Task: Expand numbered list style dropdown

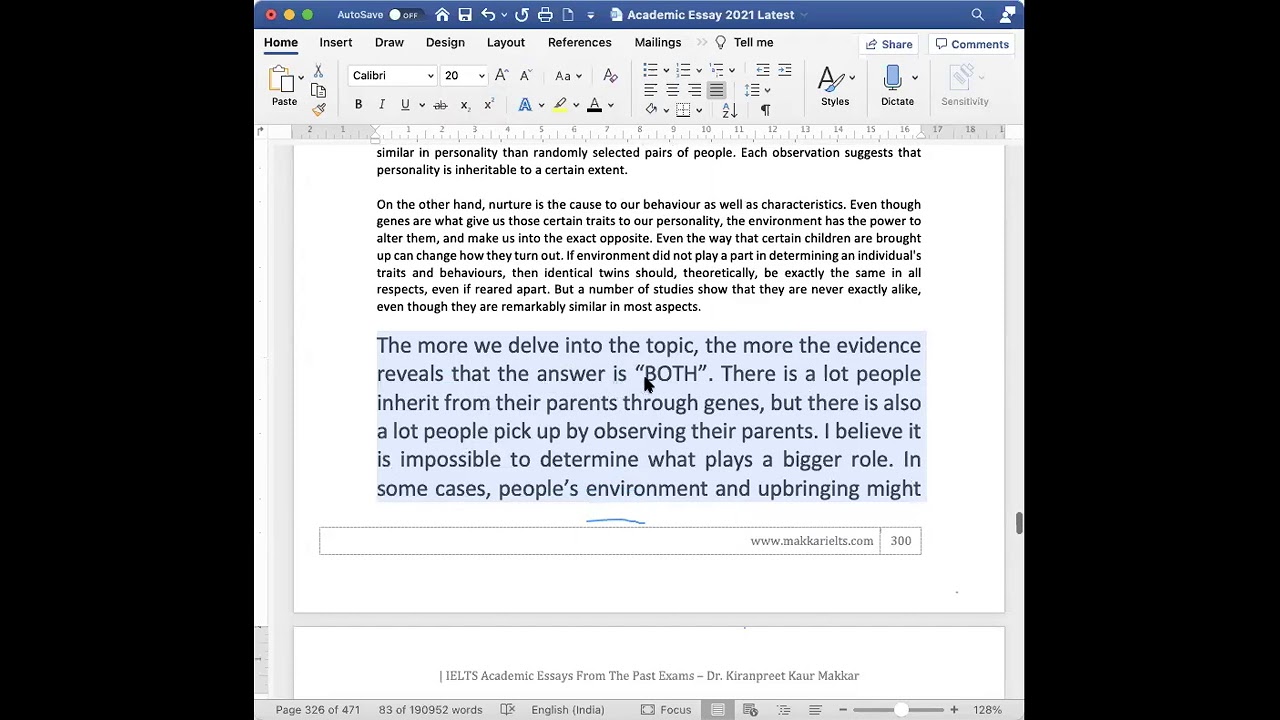Action: [698, 70]
